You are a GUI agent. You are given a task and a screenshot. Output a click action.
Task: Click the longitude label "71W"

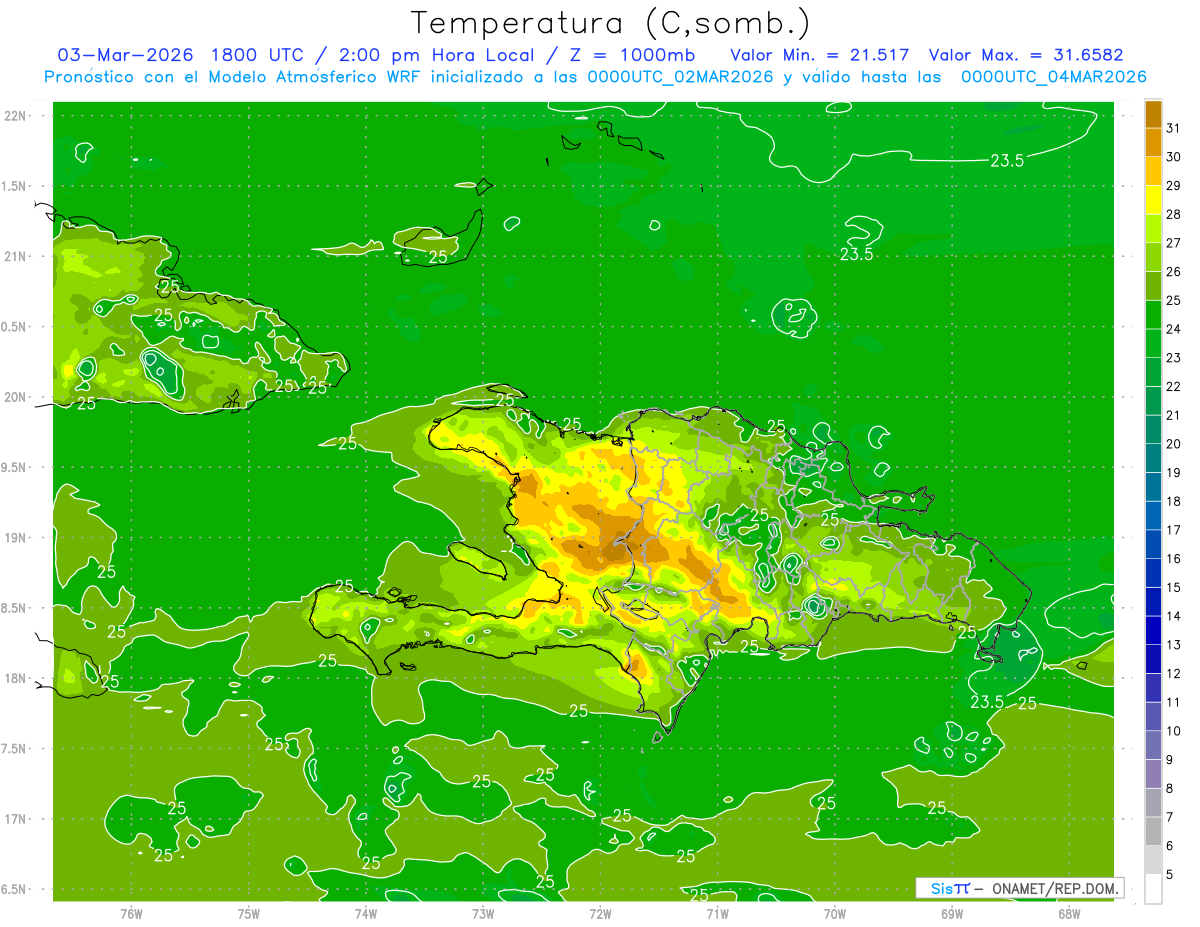click(x=717, y=913)
